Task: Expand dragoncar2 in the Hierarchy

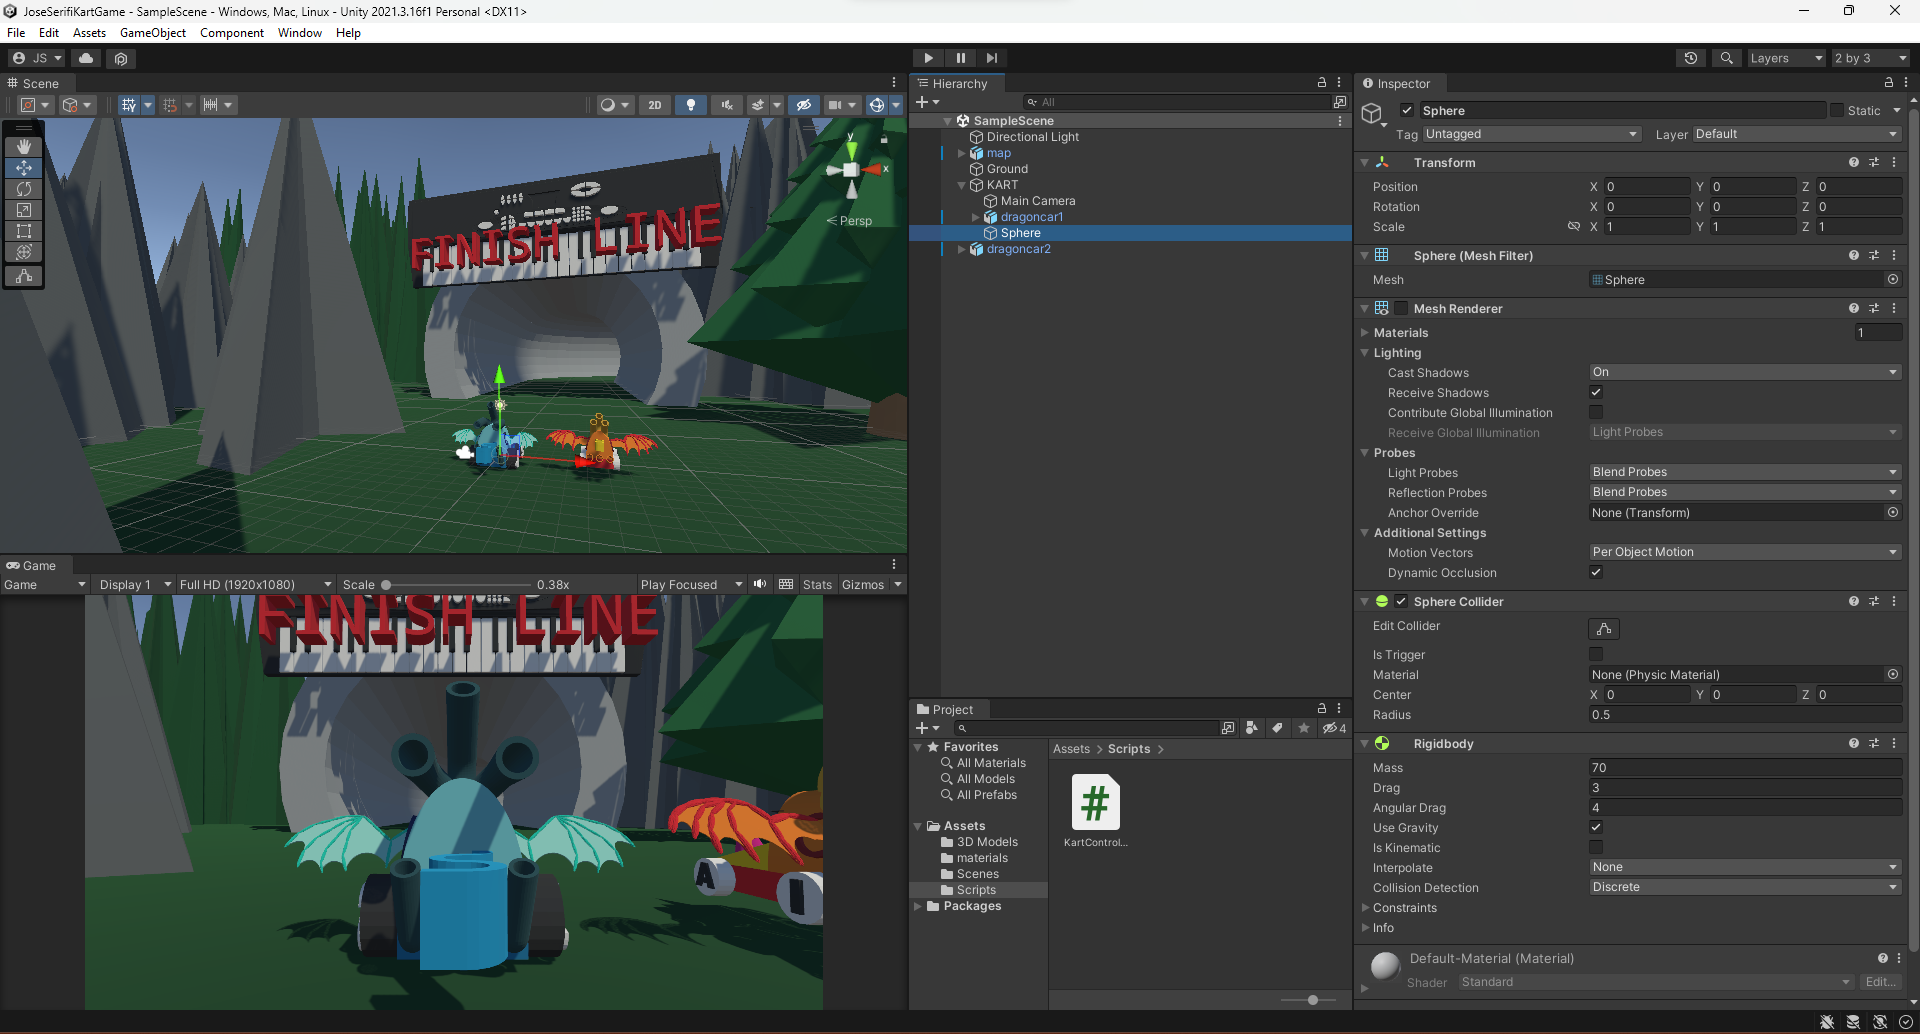Action: coord(962,249)
